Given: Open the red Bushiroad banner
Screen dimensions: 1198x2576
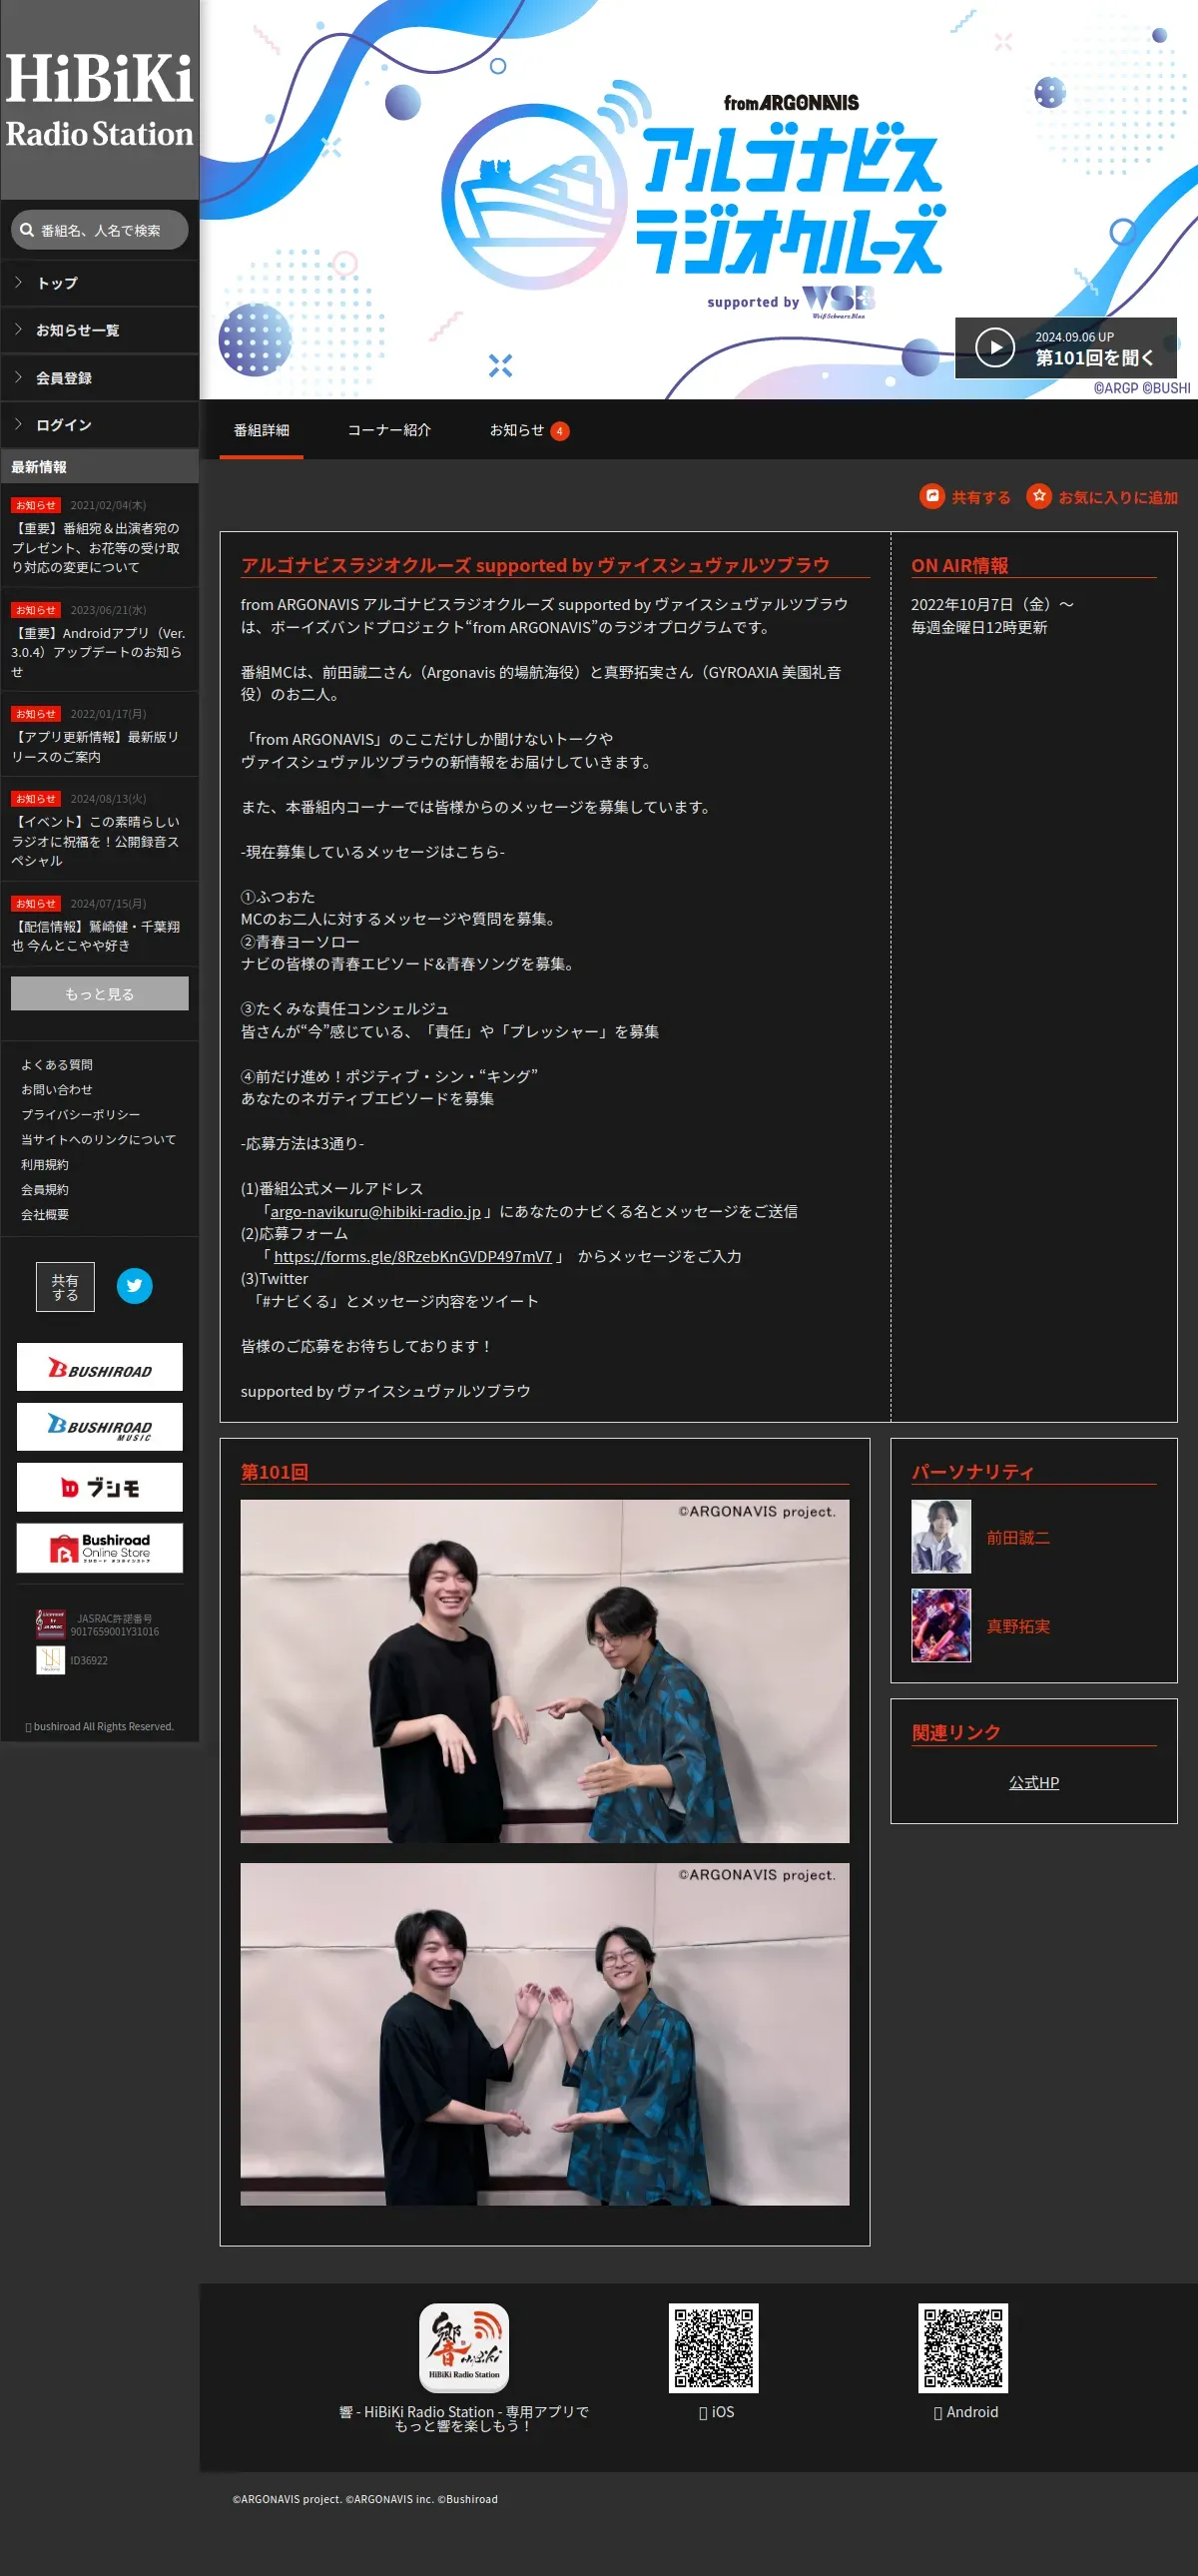Looking at the screenshot, I should pyautogui.click(x=99, y=1367).
